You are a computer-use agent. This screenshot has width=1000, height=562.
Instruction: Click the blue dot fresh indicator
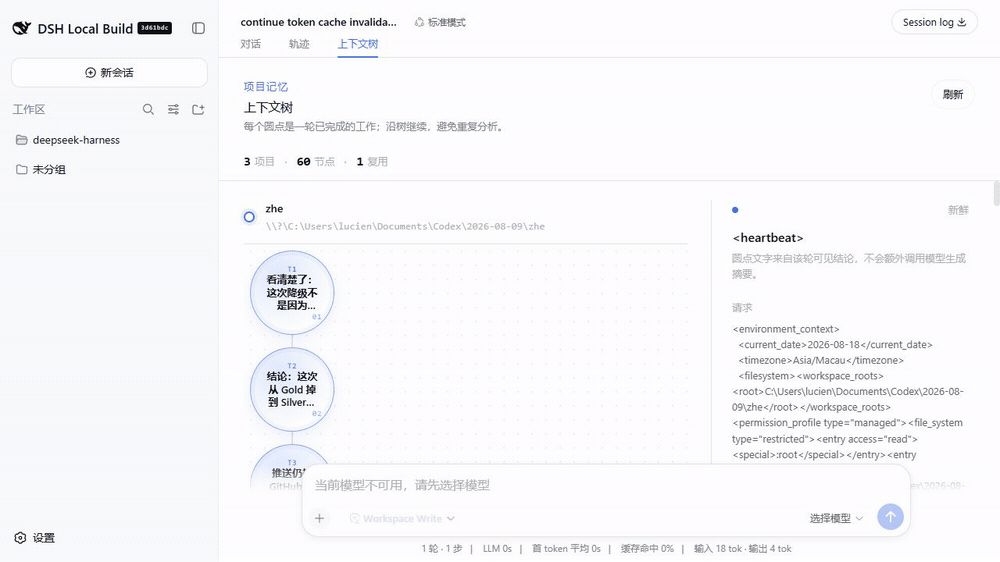tap(735, 210)
